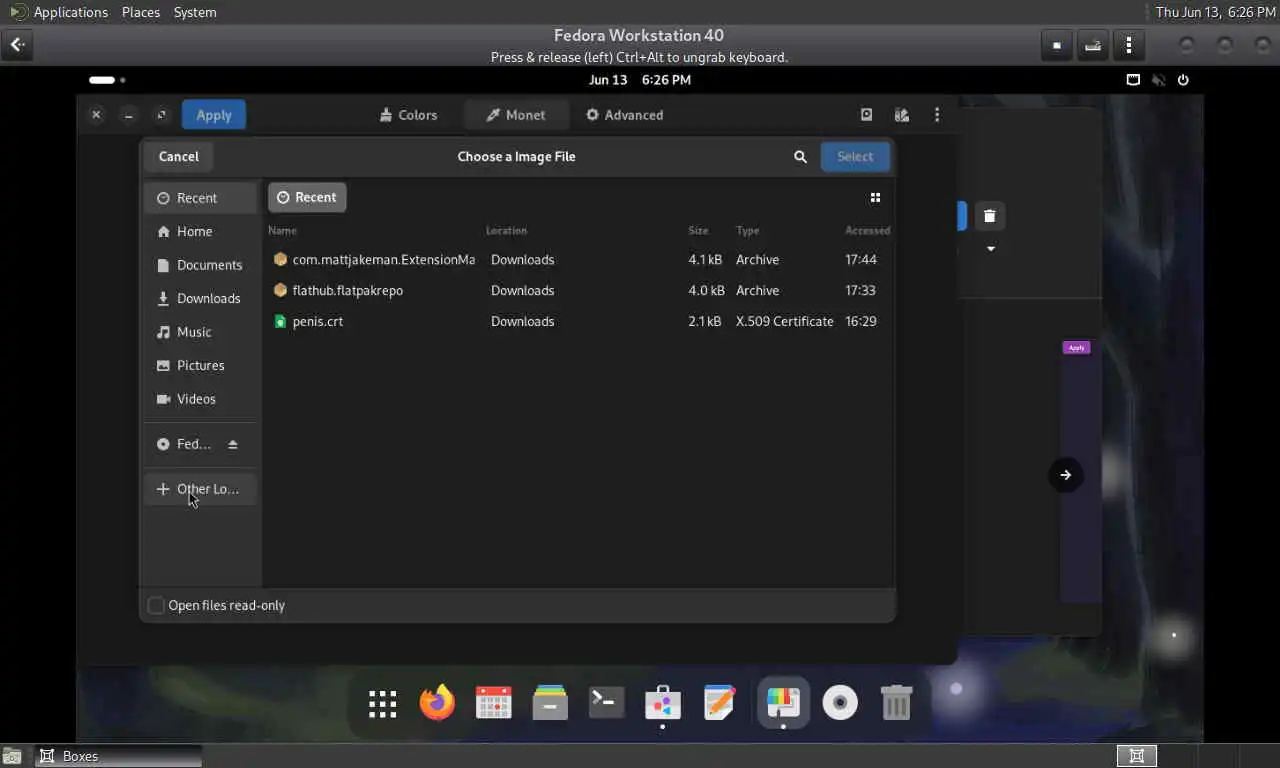Open Terminal from the dock
The image size is (1280, 768).
click(x=606, y=703)
